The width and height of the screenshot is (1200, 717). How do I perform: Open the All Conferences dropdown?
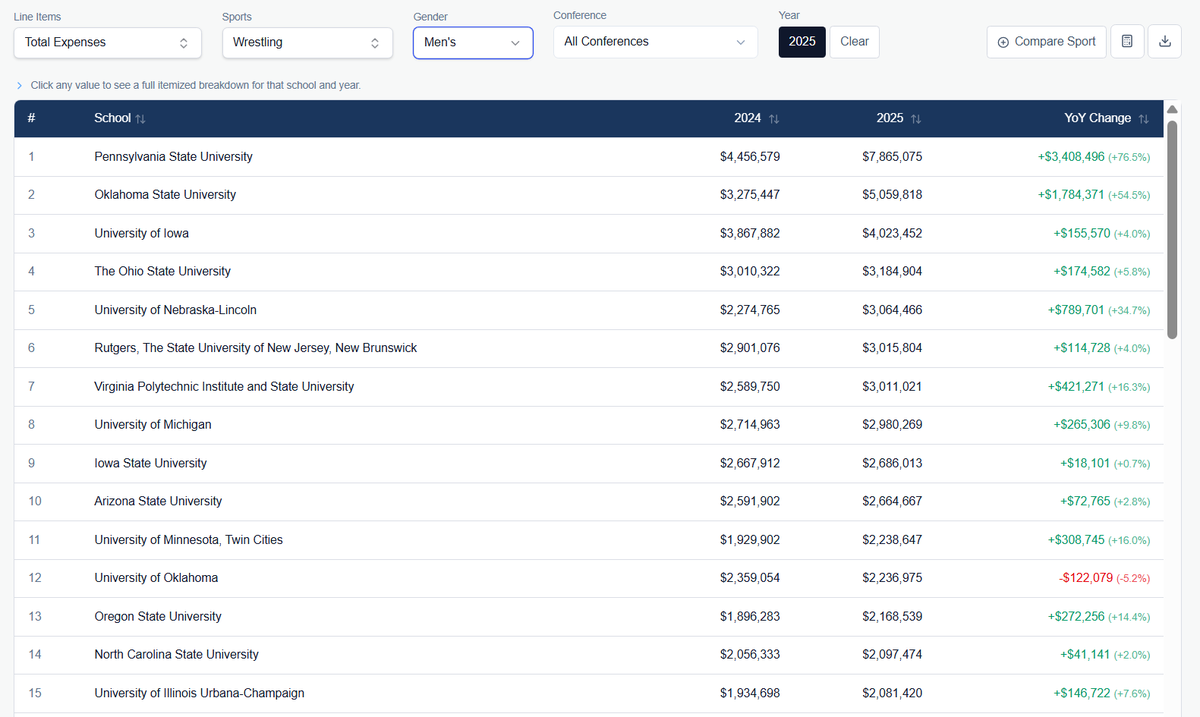655,41
